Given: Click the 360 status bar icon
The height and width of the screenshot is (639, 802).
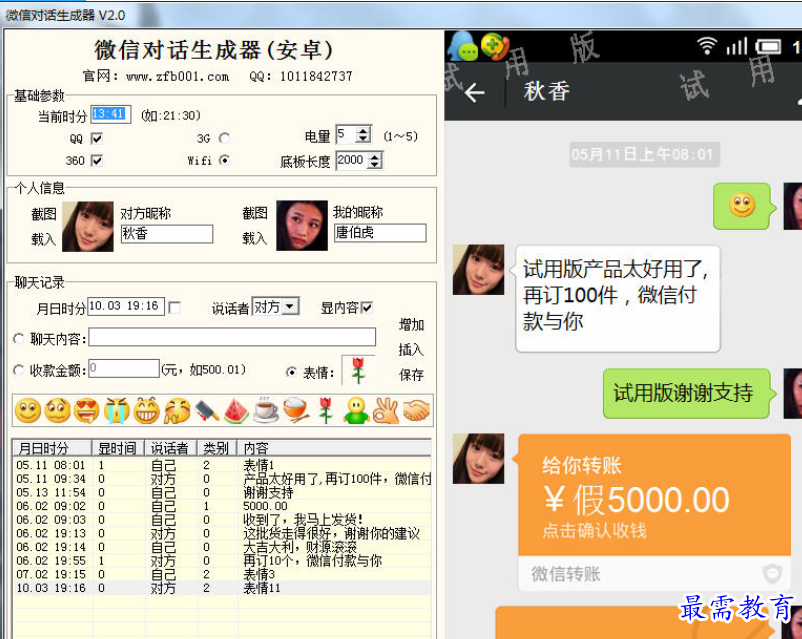Looking at the screenshot, I should [x=495, y=47].
